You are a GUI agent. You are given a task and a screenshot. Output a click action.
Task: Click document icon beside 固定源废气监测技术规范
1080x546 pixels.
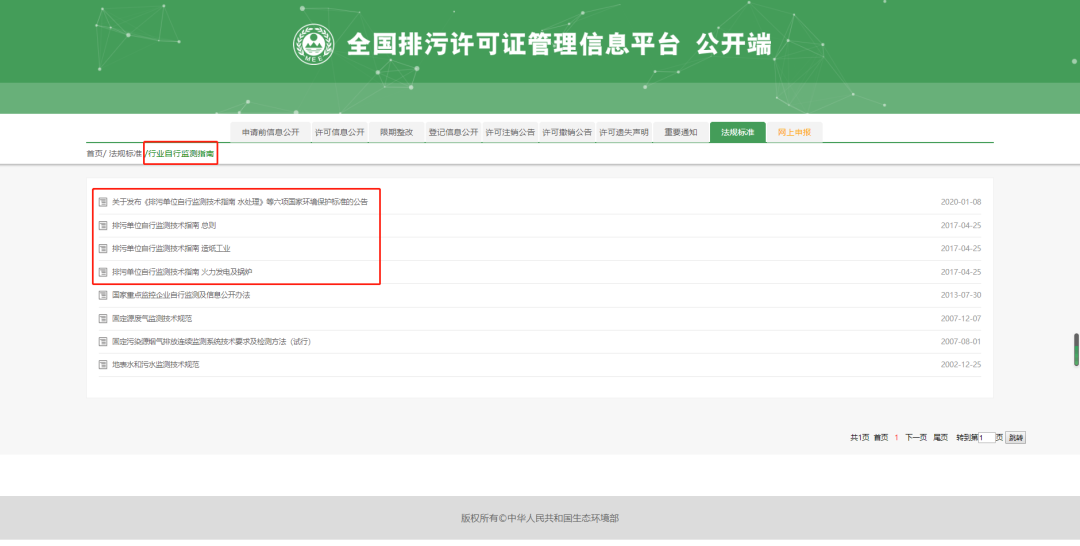[x=103, y=318]
